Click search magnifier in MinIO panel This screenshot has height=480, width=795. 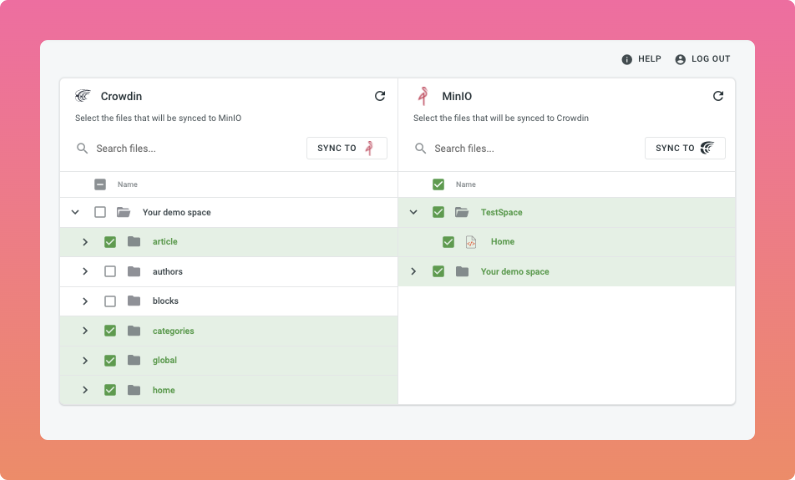click(x=420, y=149)
